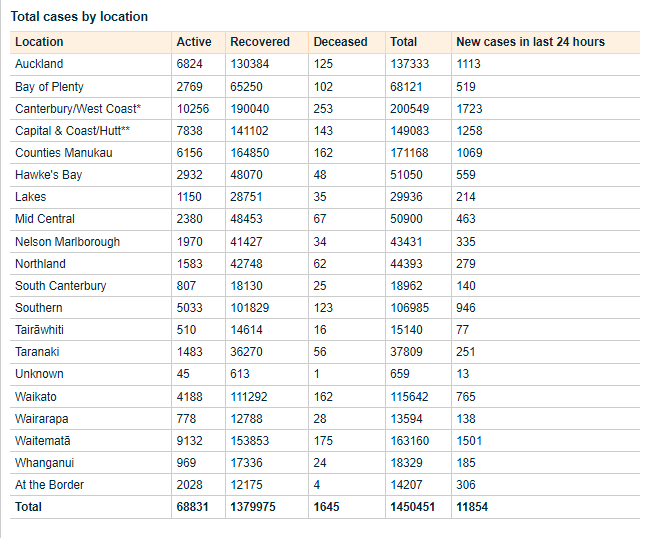Click the New cases in last 24 hours header

coord(530,42)
